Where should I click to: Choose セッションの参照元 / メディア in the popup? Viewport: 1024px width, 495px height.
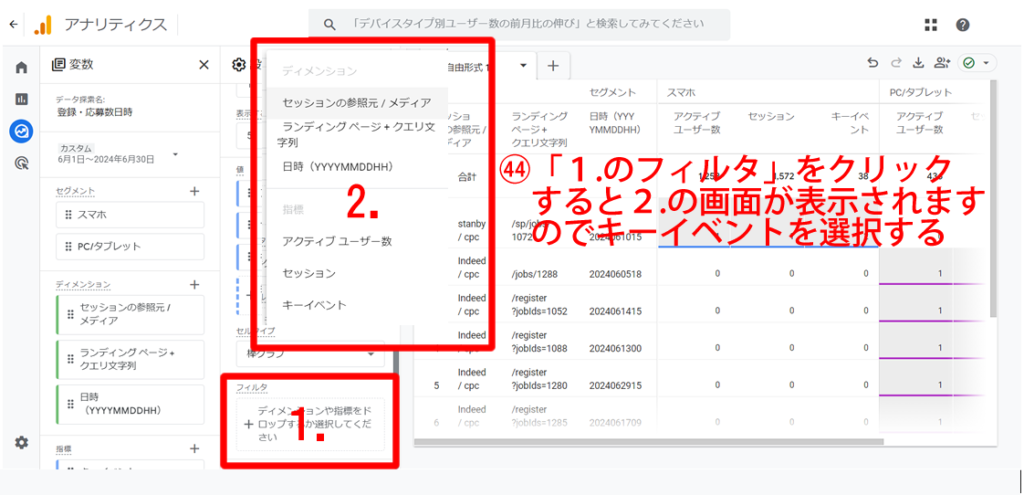(x=357, y=103)
